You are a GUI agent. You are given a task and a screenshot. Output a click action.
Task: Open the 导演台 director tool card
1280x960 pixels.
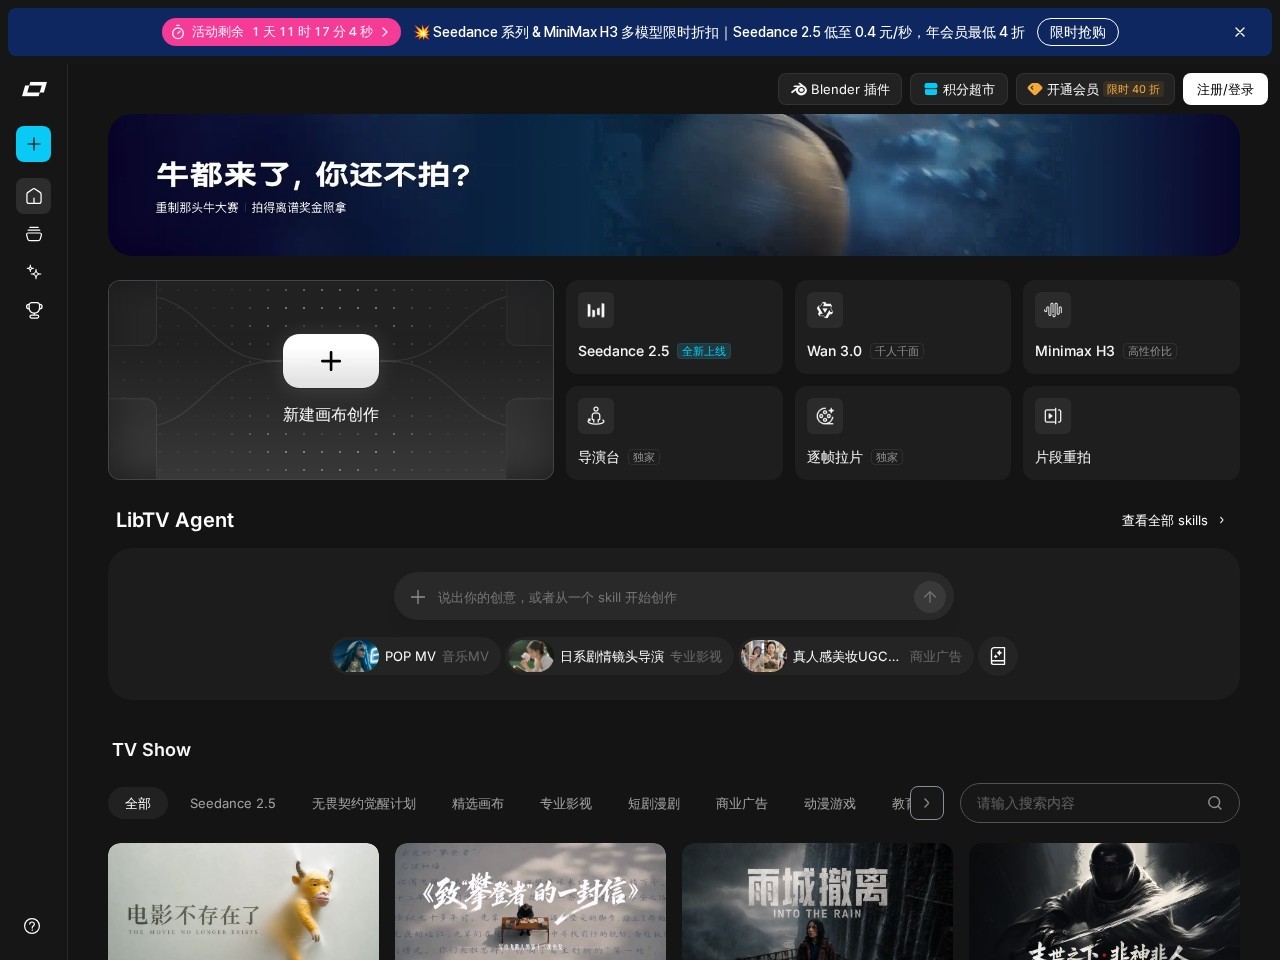click(x=674, y=433)
